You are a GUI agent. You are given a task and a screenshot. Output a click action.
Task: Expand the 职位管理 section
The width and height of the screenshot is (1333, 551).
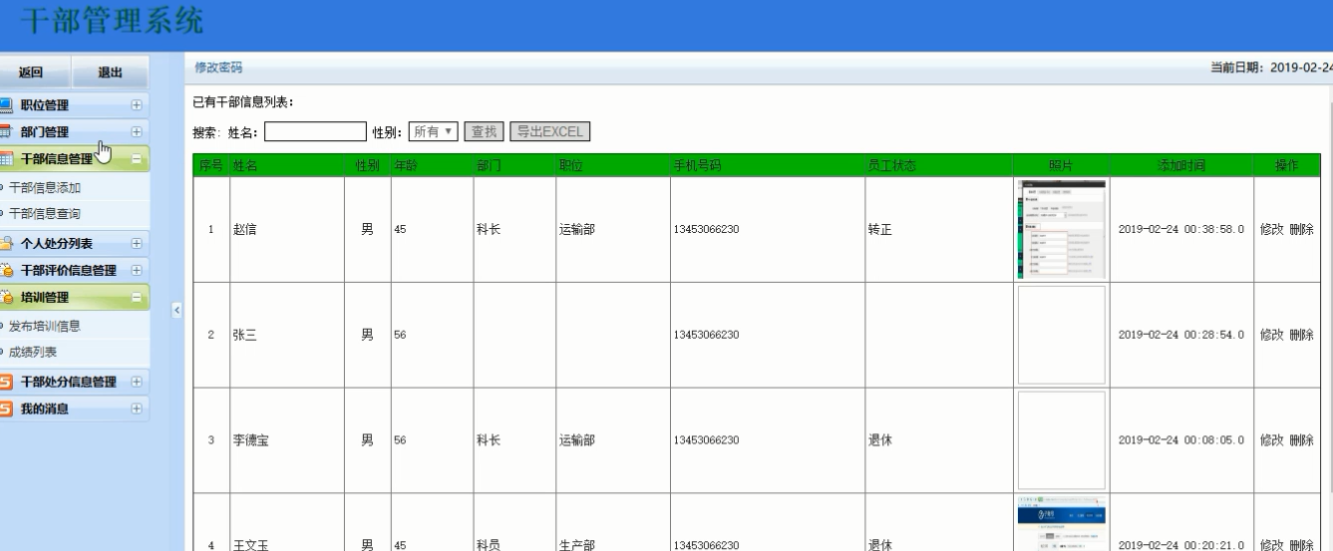point(136,105)
